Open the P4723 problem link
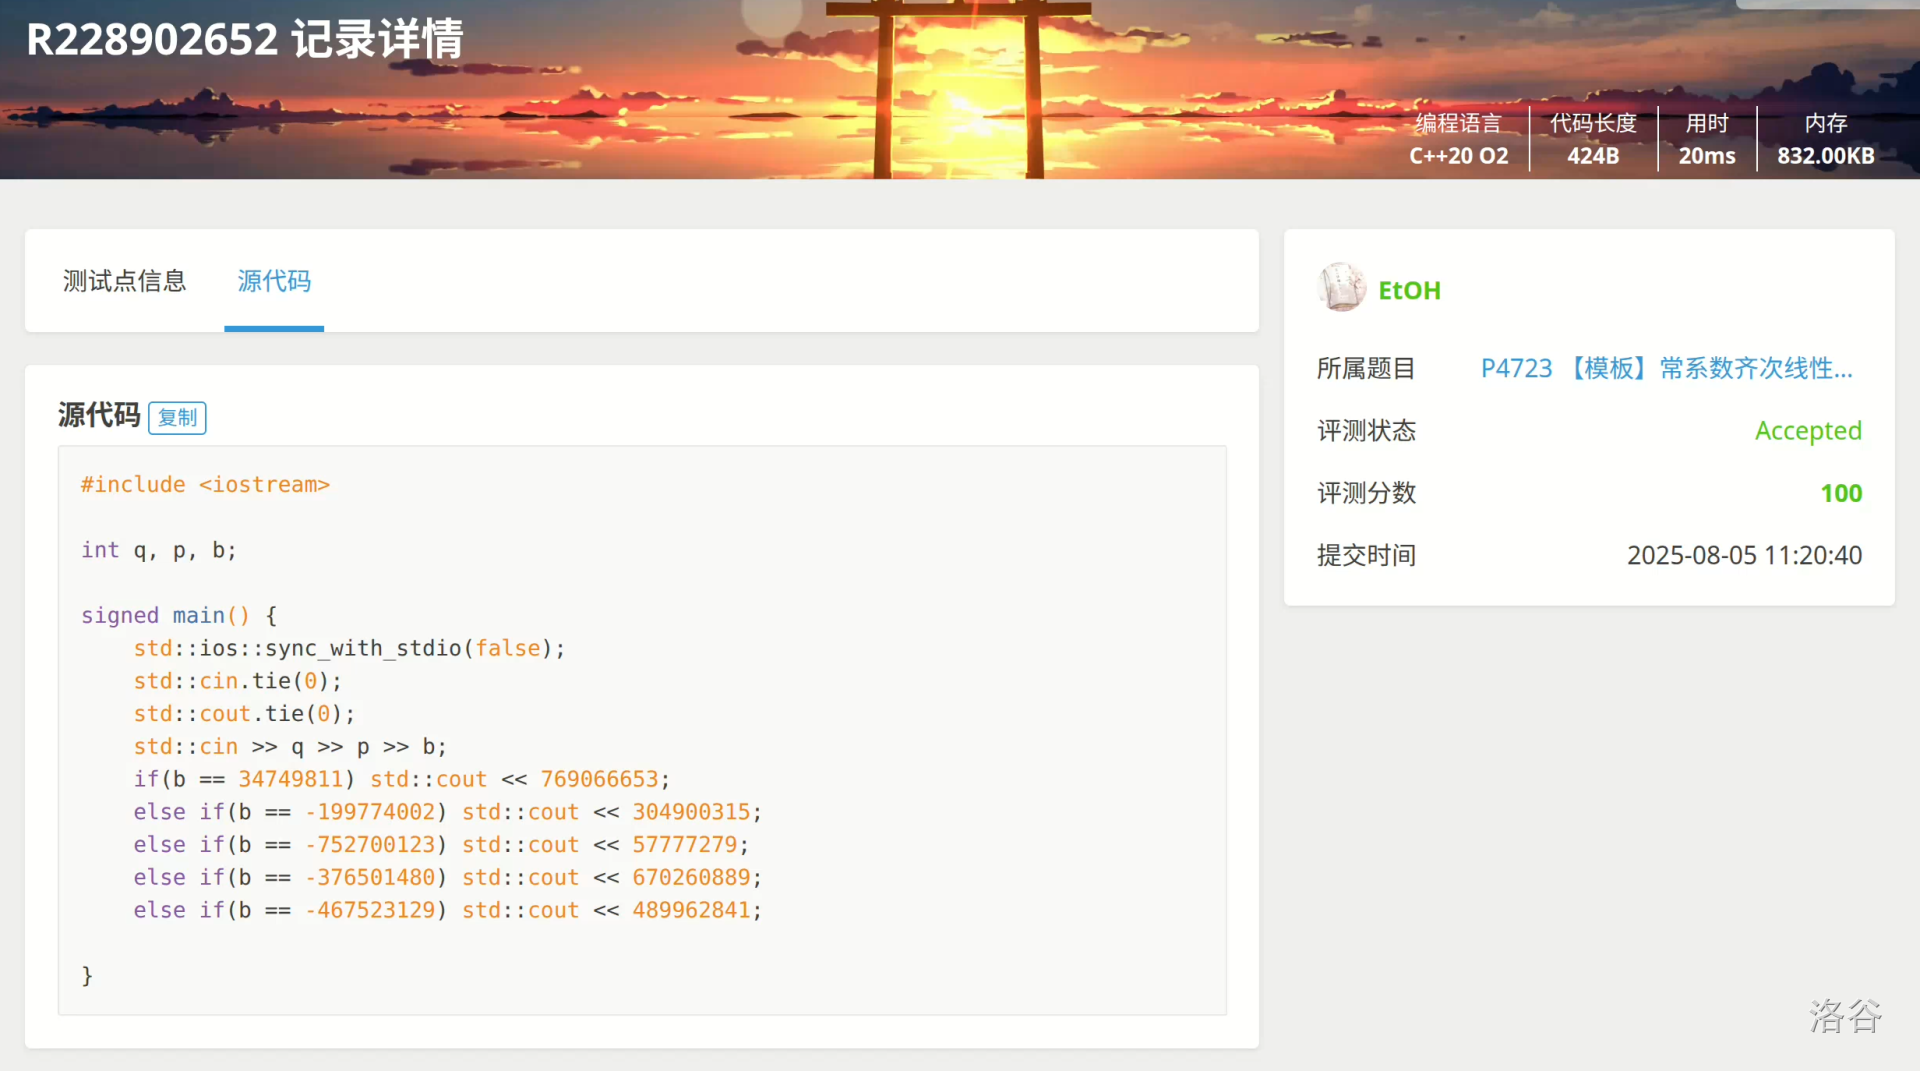The height and width of the screenshot is (1071, 1920). [x=1666, y=368]
